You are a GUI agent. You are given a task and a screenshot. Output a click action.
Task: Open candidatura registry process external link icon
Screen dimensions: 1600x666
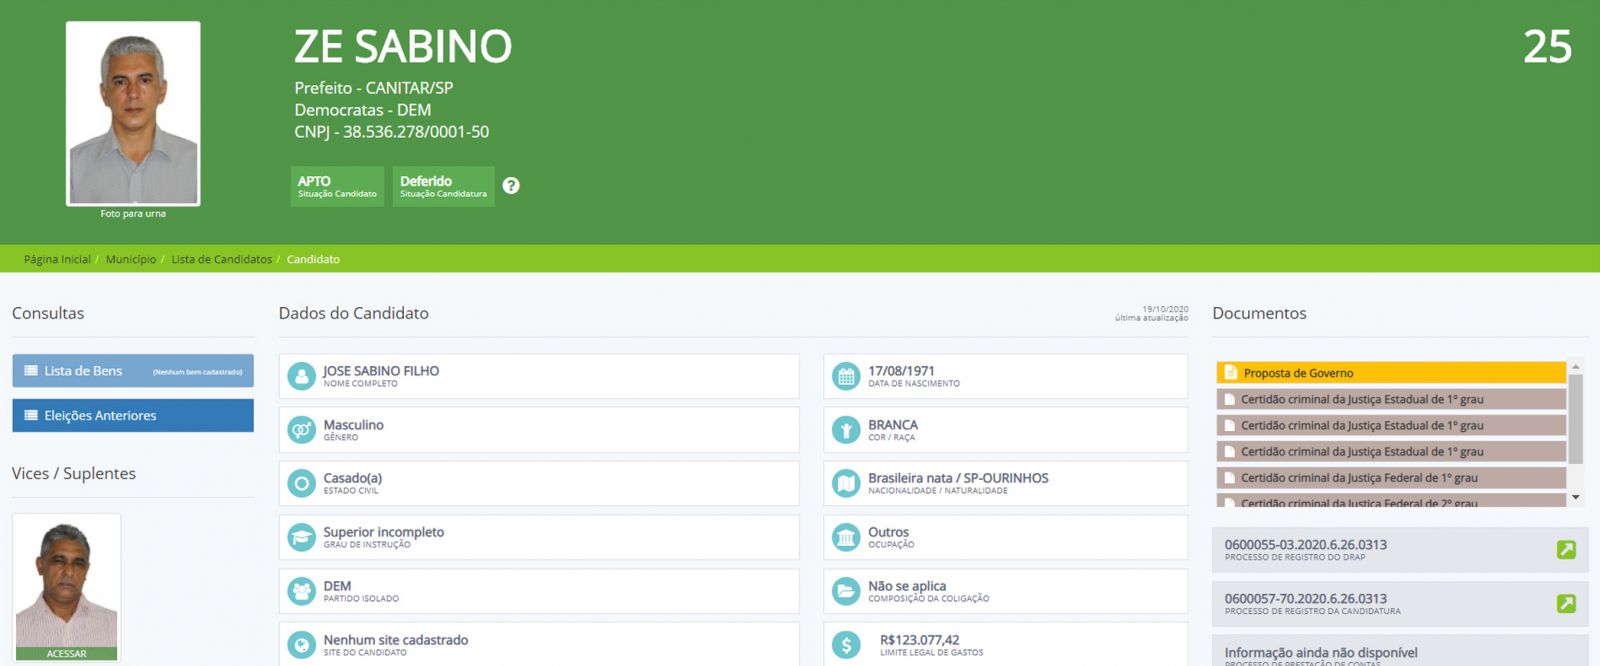click(1566, 604)
